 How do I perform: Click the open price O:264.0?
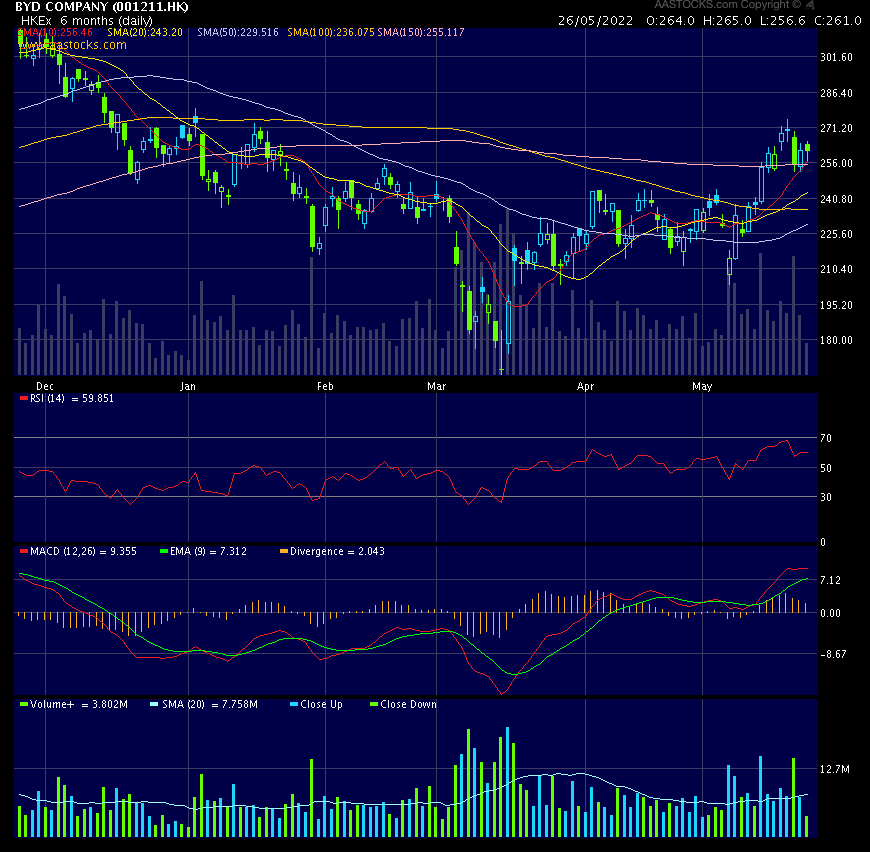(x=670, y=21)
